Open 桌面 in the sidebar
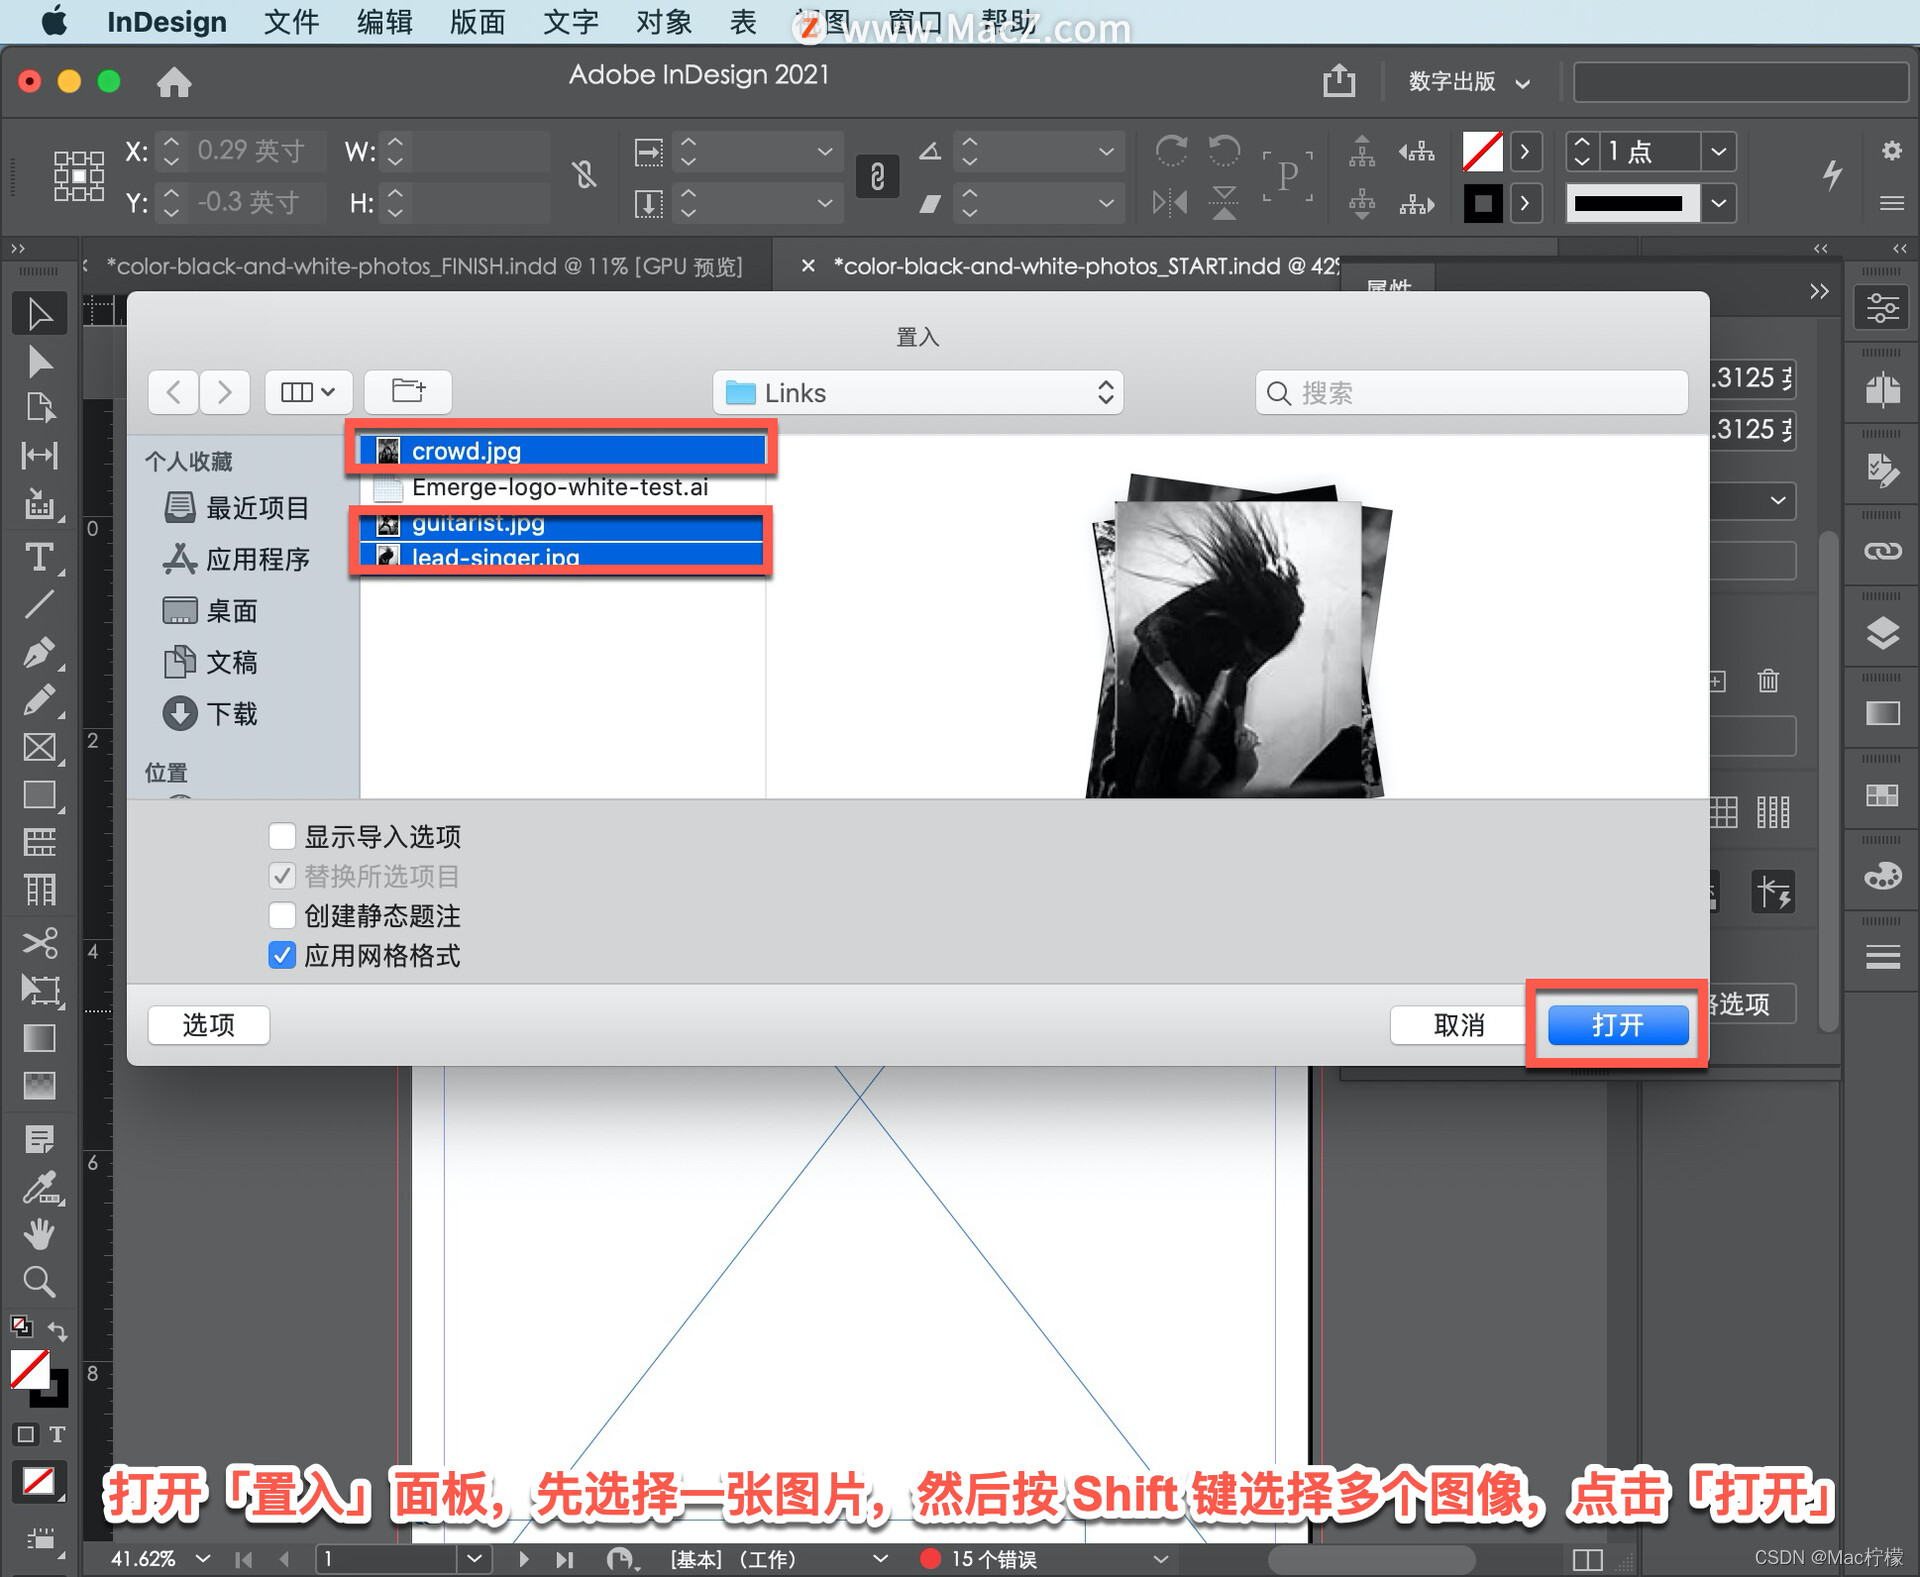 click(210, 610)
